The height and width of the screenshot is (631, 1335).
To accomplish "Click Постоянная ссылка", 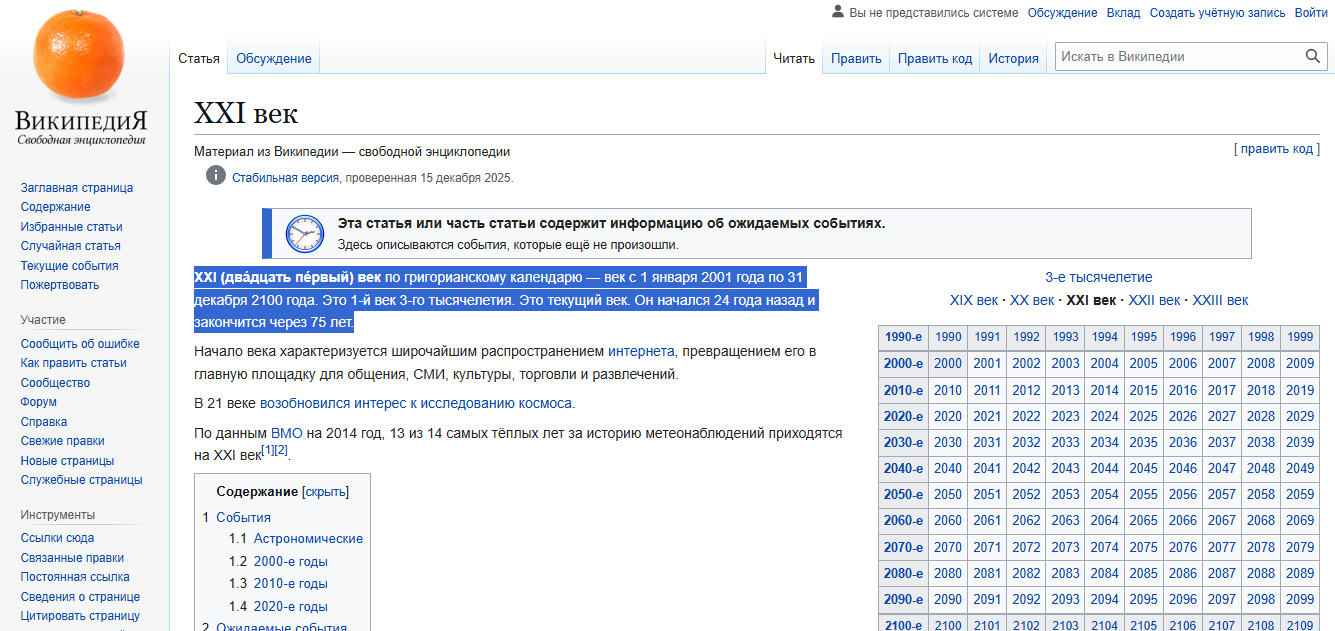I will 75,577.
